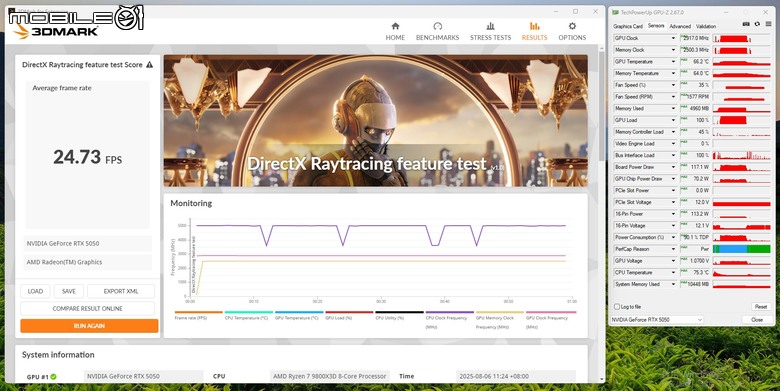Toggle the GPU Temperature (°C) legend swatch
Viewport: 780px width, 391px height.
pyautogui.click(x=299, y=312)
